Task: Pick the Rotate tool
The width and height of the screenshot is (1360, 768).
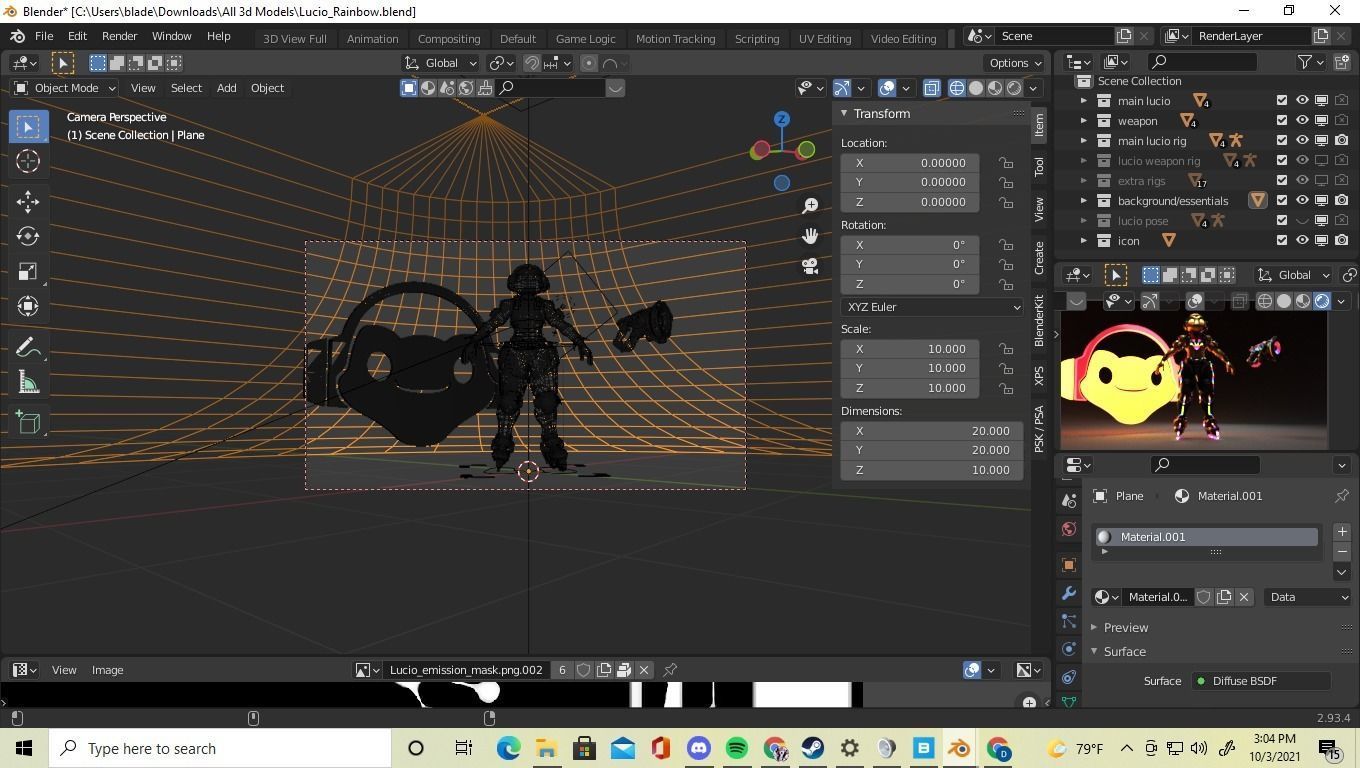Action: pyautogui.click(x=28, y=236)
